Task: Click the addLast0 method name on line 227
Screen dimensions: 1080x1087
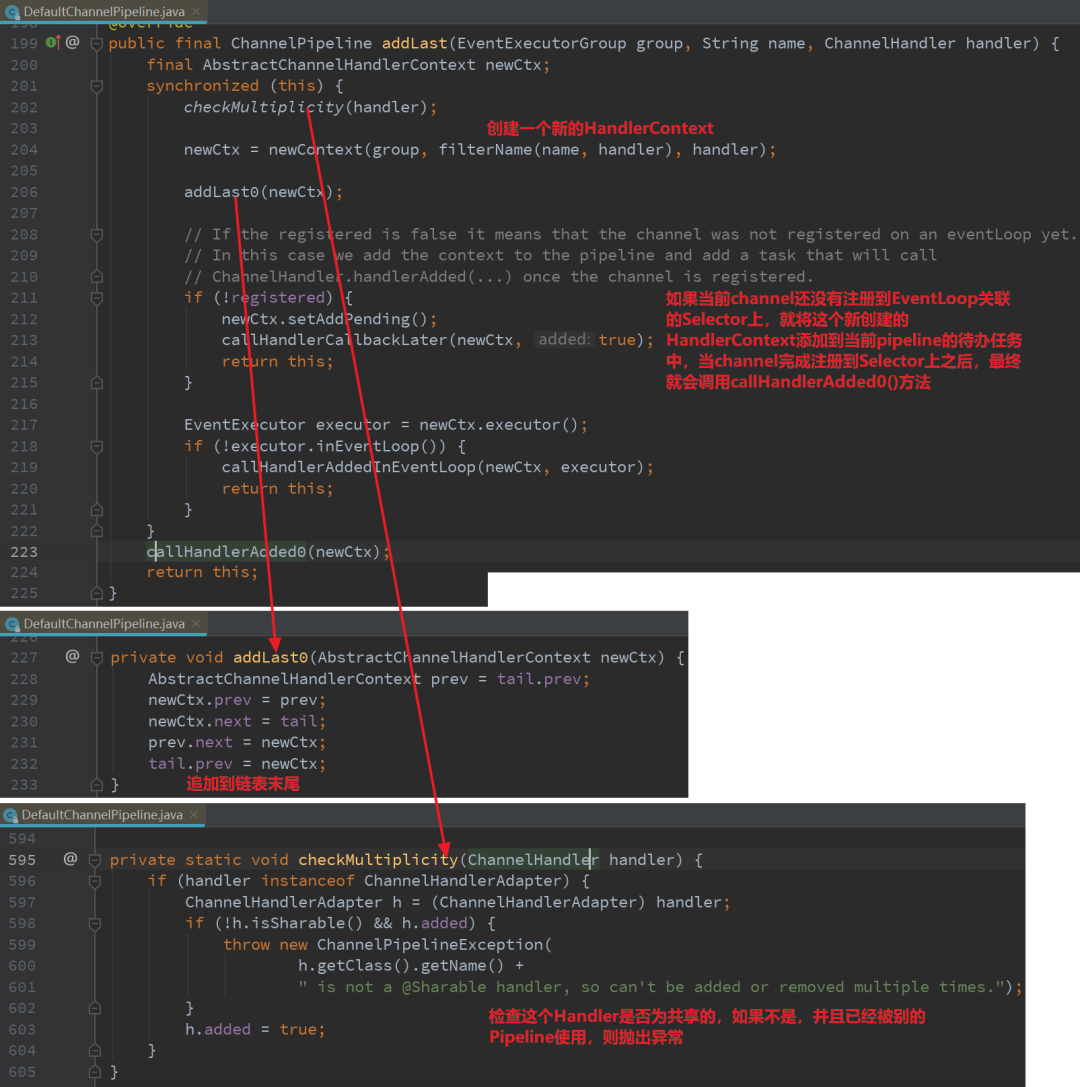Action: [x=270, y=657]
